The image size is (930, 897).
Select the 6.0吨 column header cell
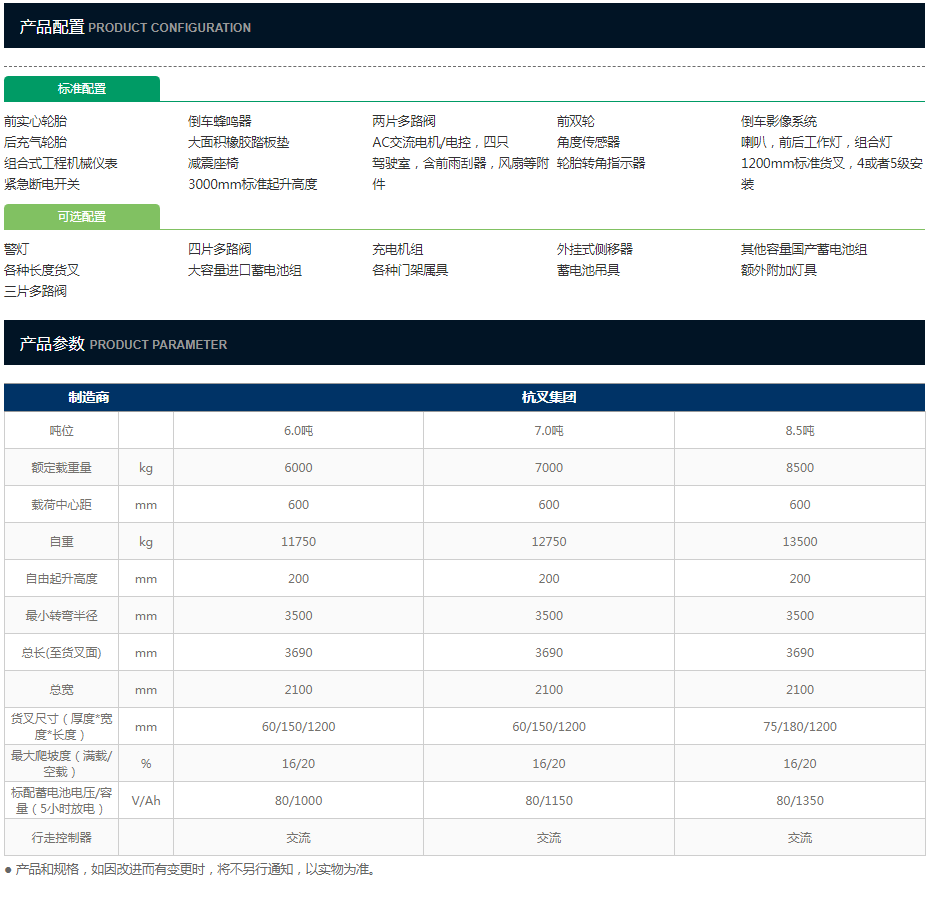pyautogui.click(x=298, y=431)
